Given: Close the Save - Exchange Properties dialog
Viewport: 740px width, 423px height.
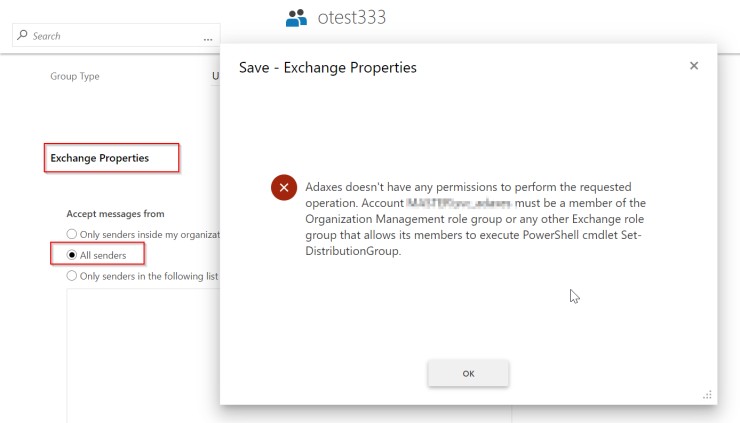Looking at the screenshot, I should [x=694, y=66].
